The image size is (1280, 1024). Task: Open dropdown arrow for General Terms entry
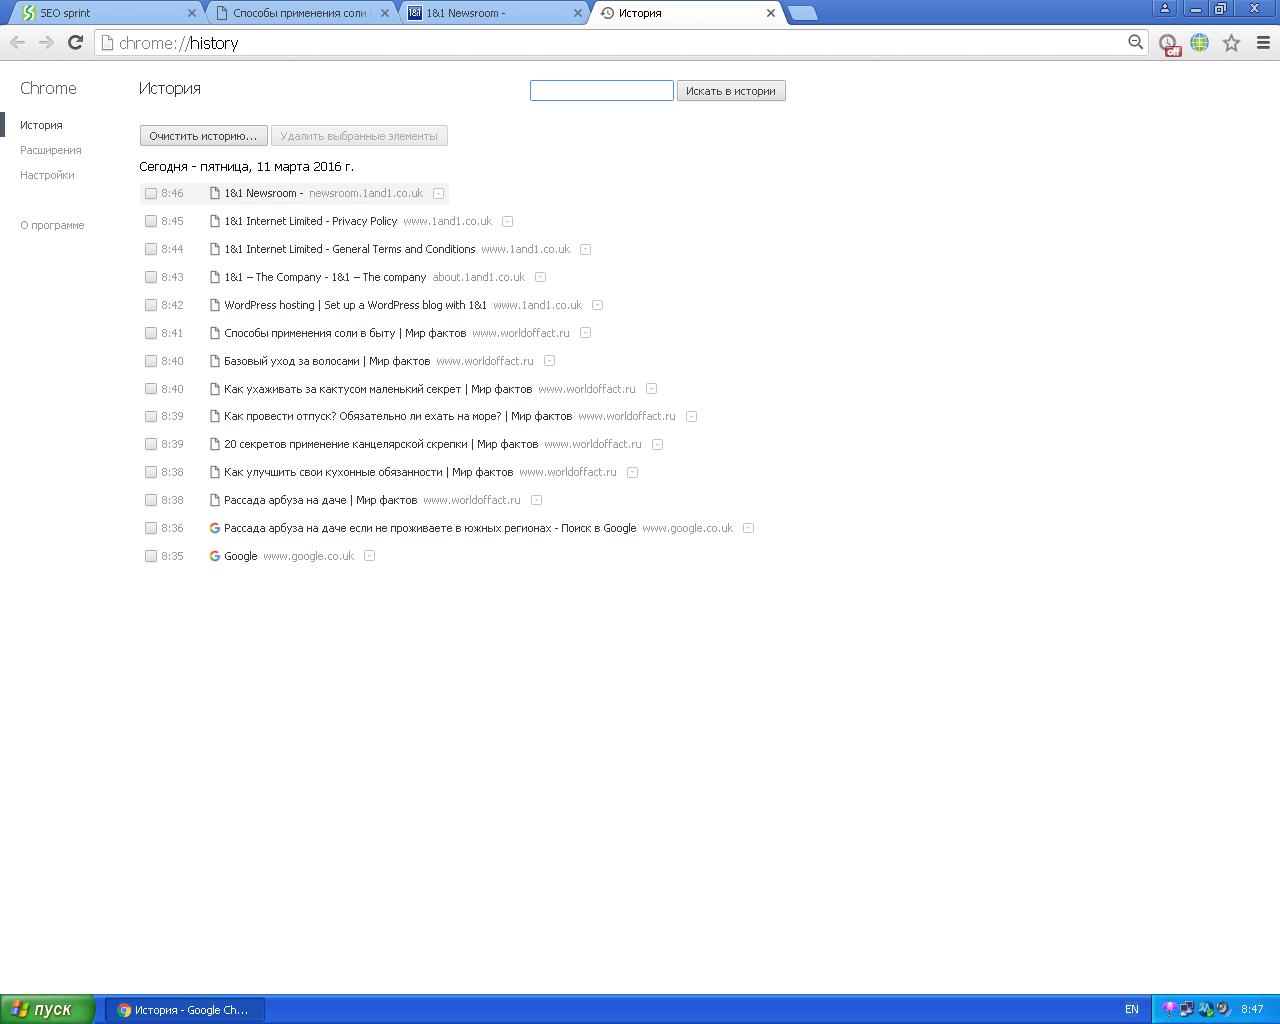click(x=585, y=249)
